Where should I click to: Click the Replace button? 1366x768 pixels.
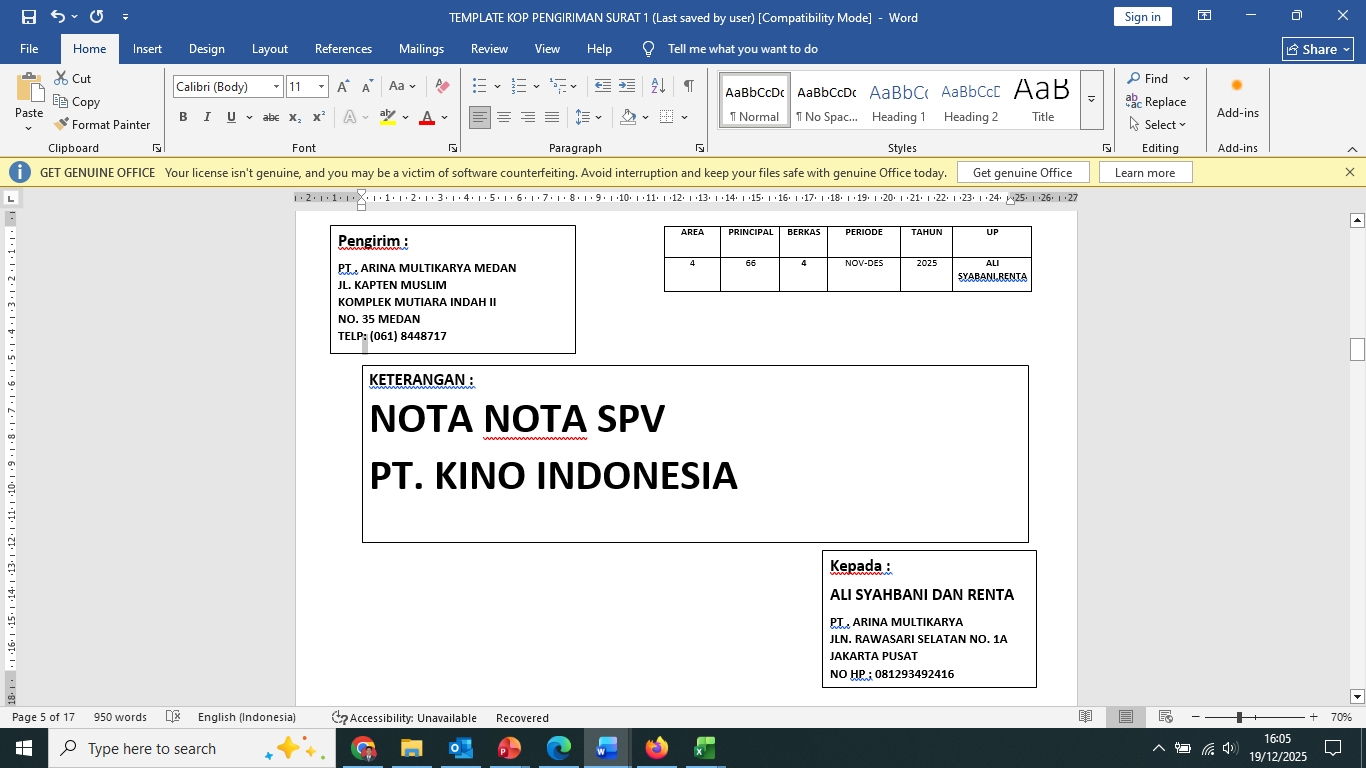point(1156,101)
